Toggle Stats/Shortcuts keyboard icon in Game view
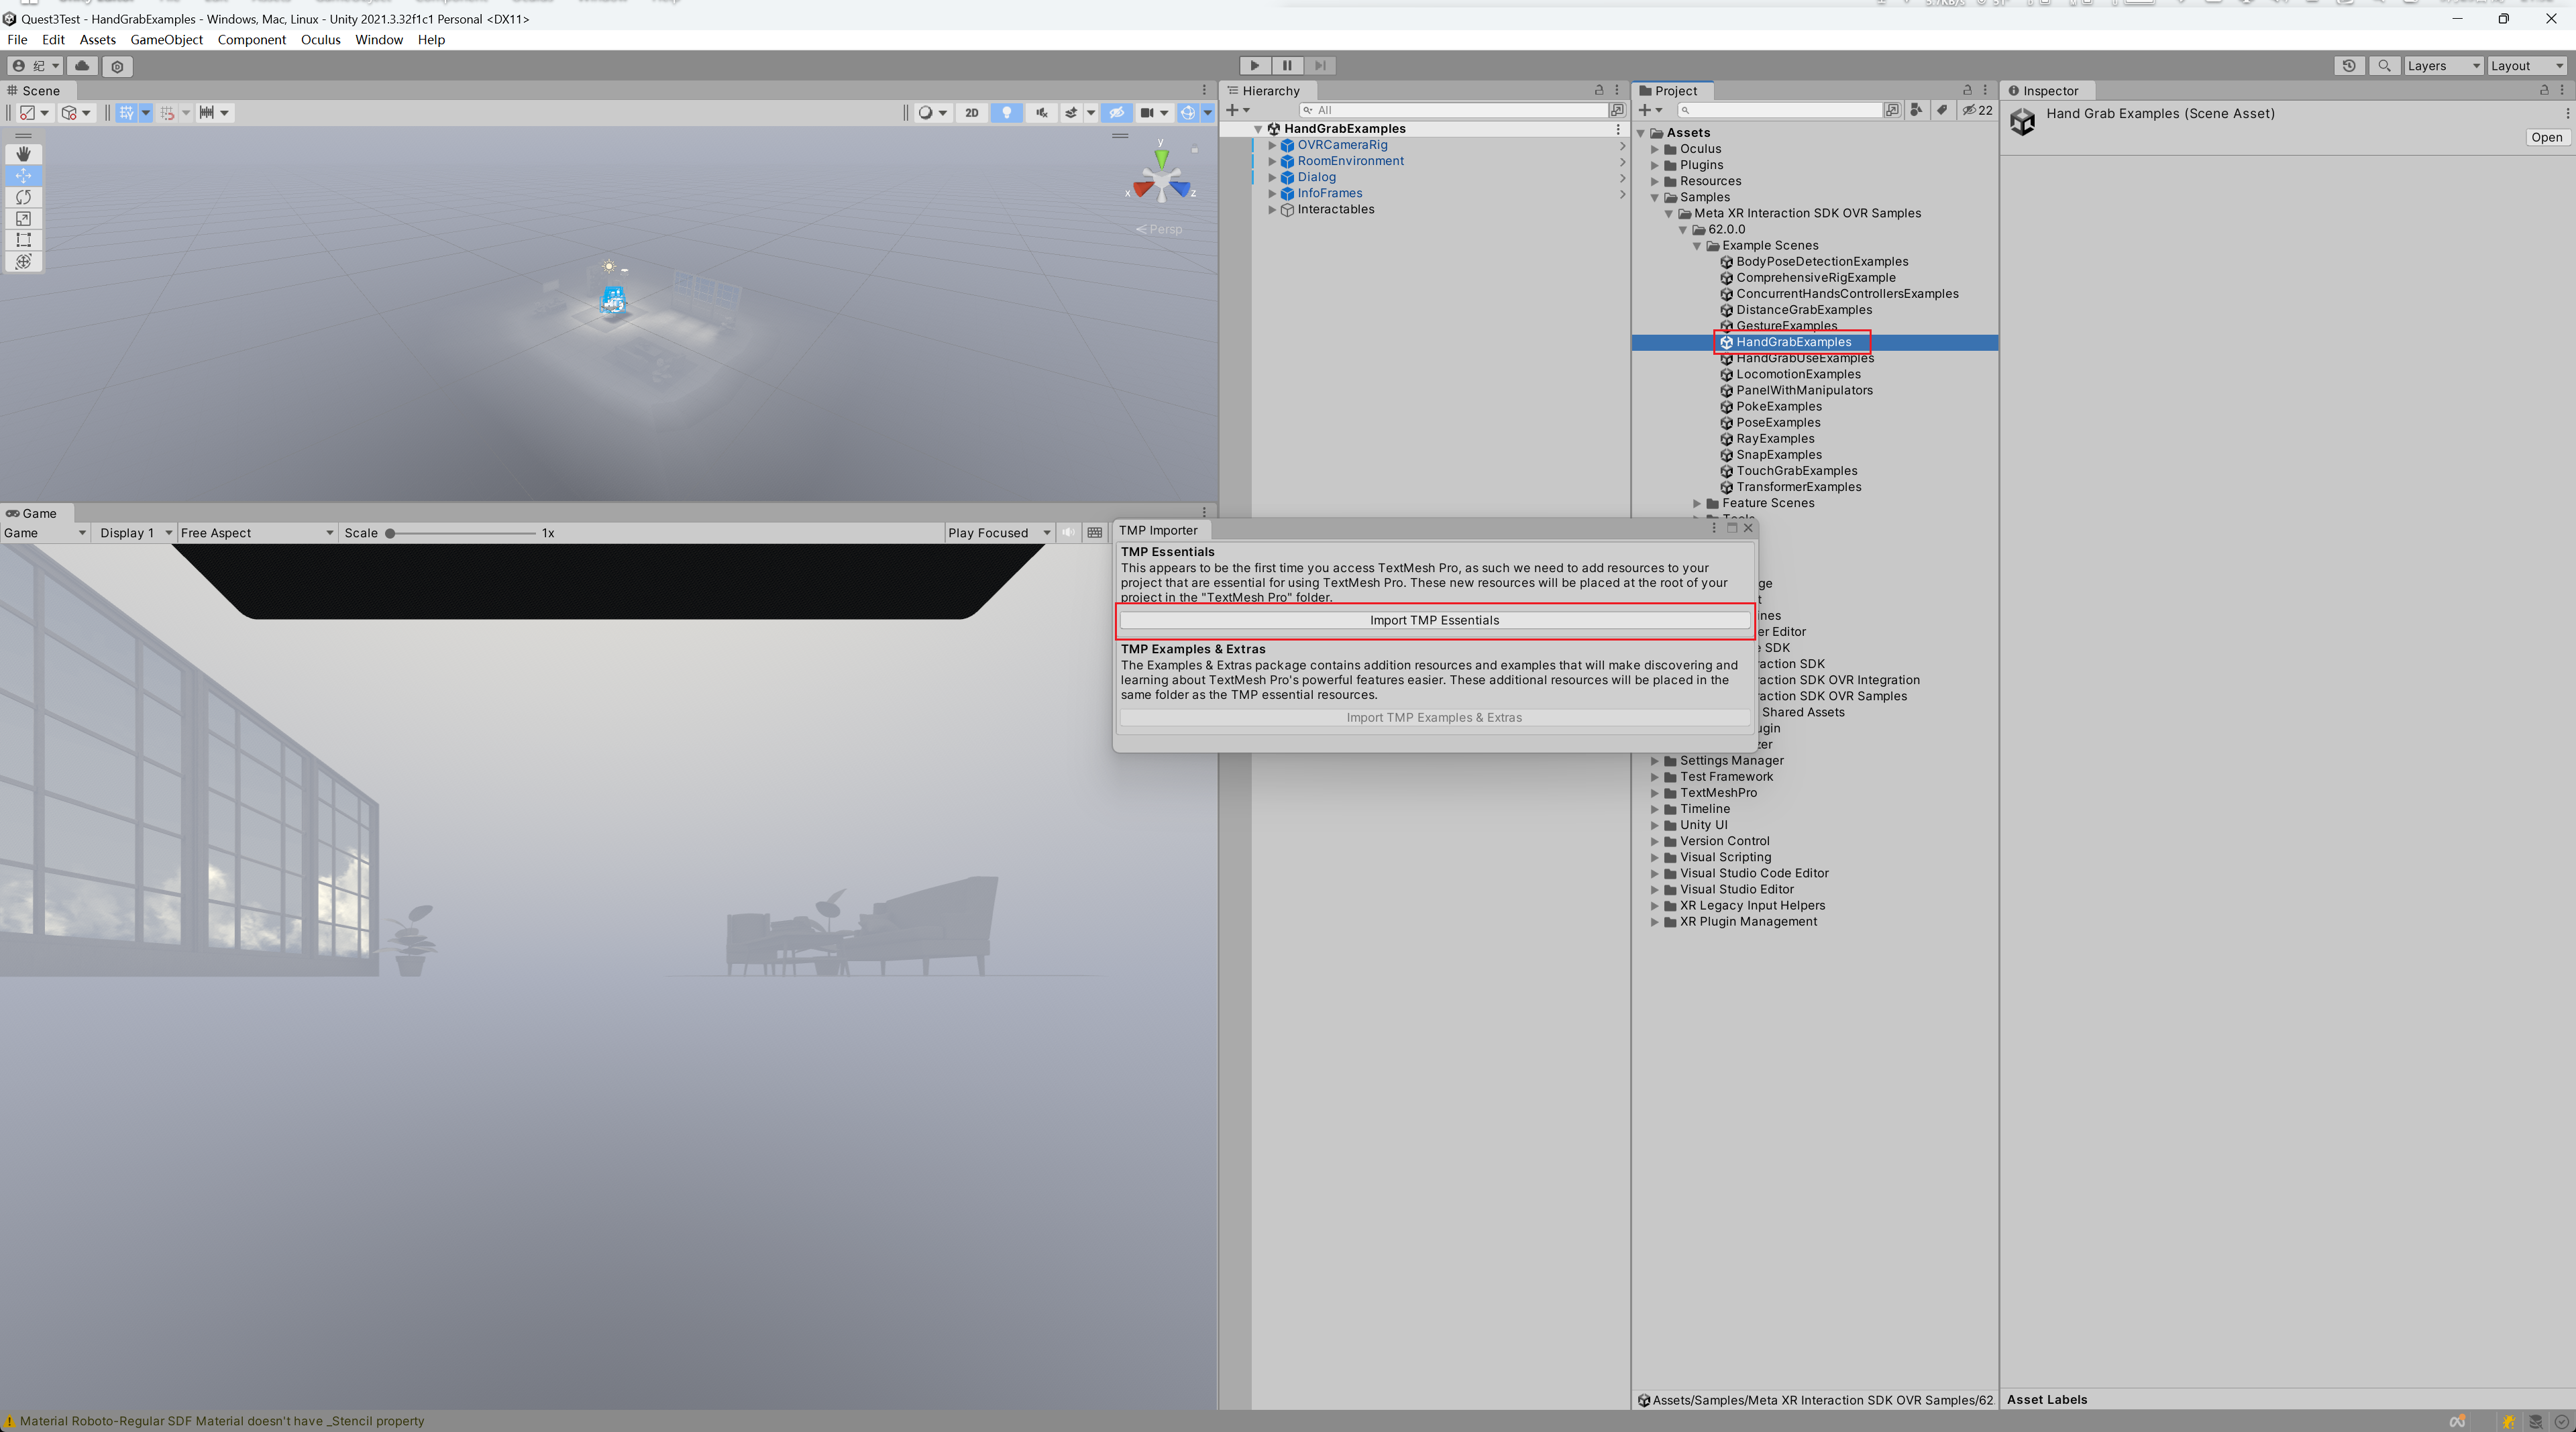The image size is (2576, 1432). [1095, 533]
